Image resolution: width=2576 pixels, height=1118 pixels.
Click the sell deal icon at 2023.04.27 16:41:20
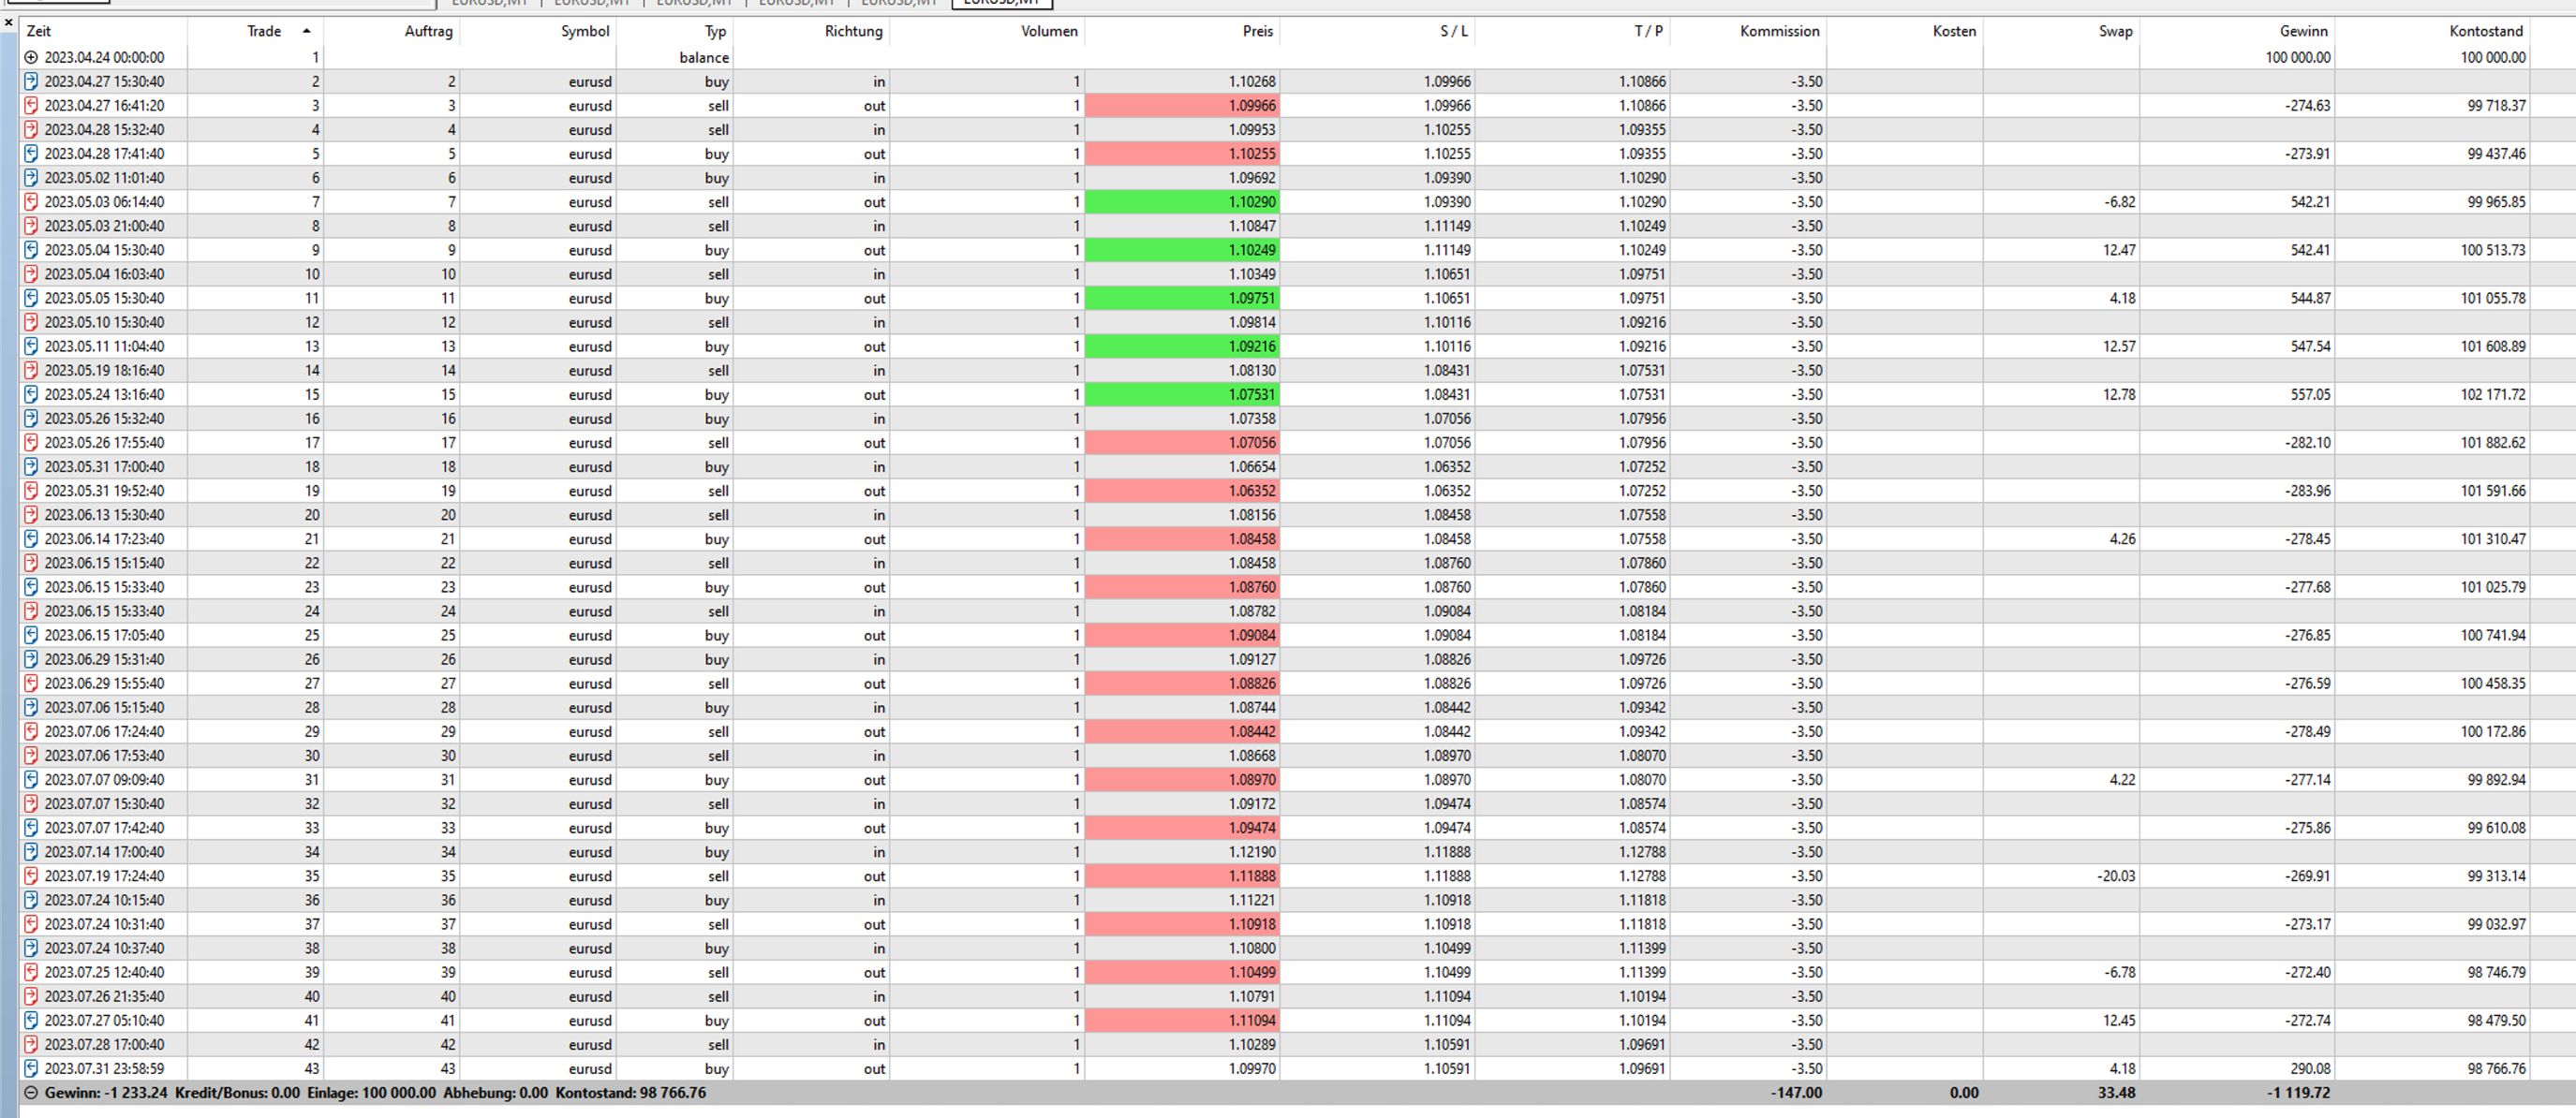pyautogui.click(x=31, y=106)
